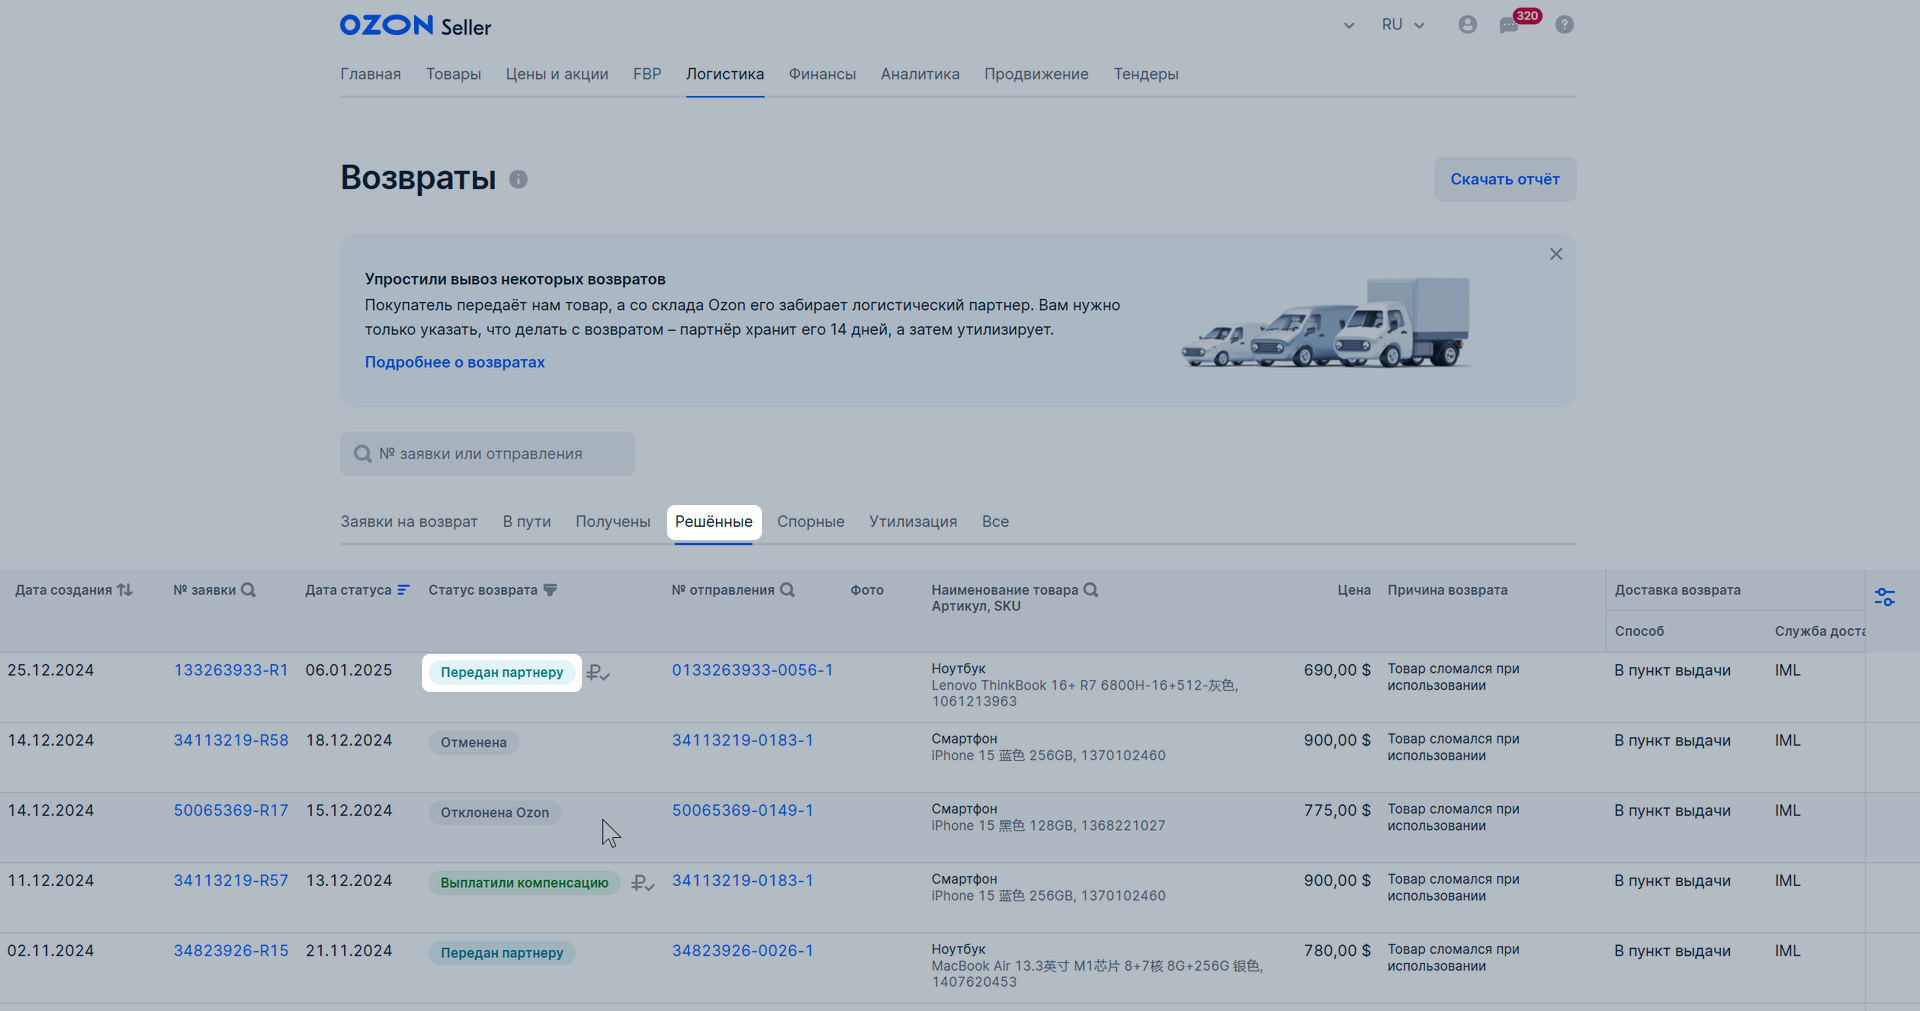Open request 34823926-R15
Viewport: 1920px width, 1011px height.
point(231,950)
